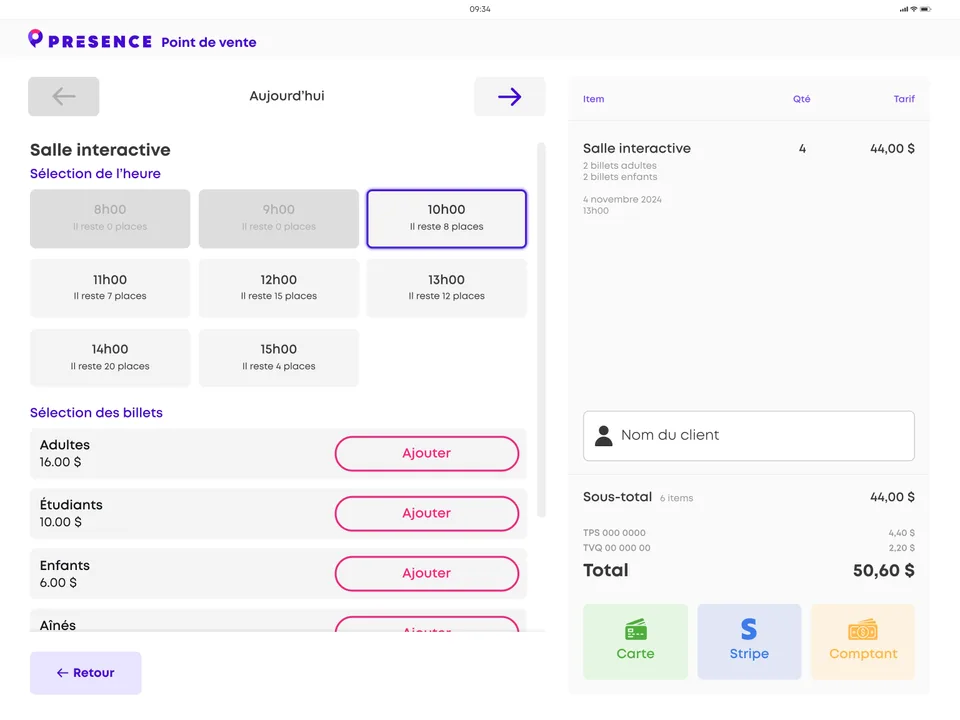Viewport: 960px width, 720px height.
Task: Click the Wi-Fi status icon
Action: tap(914, 9)
